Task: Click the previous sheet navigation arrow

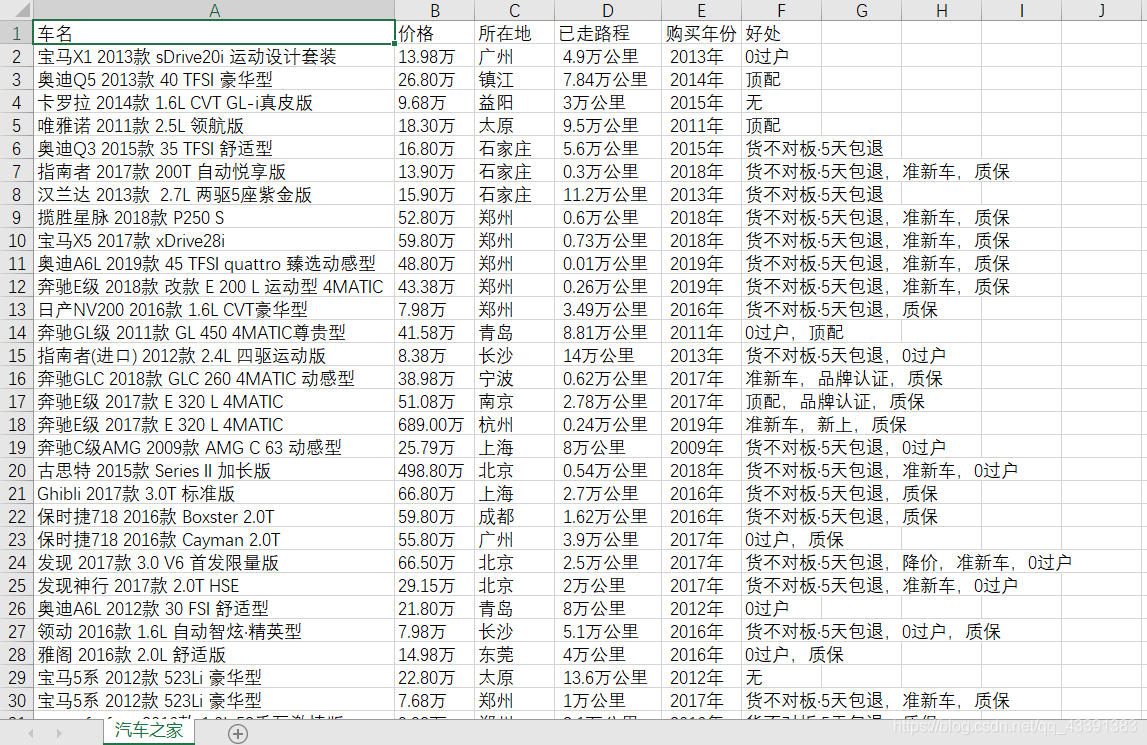Action: click(x=30, y=733)
